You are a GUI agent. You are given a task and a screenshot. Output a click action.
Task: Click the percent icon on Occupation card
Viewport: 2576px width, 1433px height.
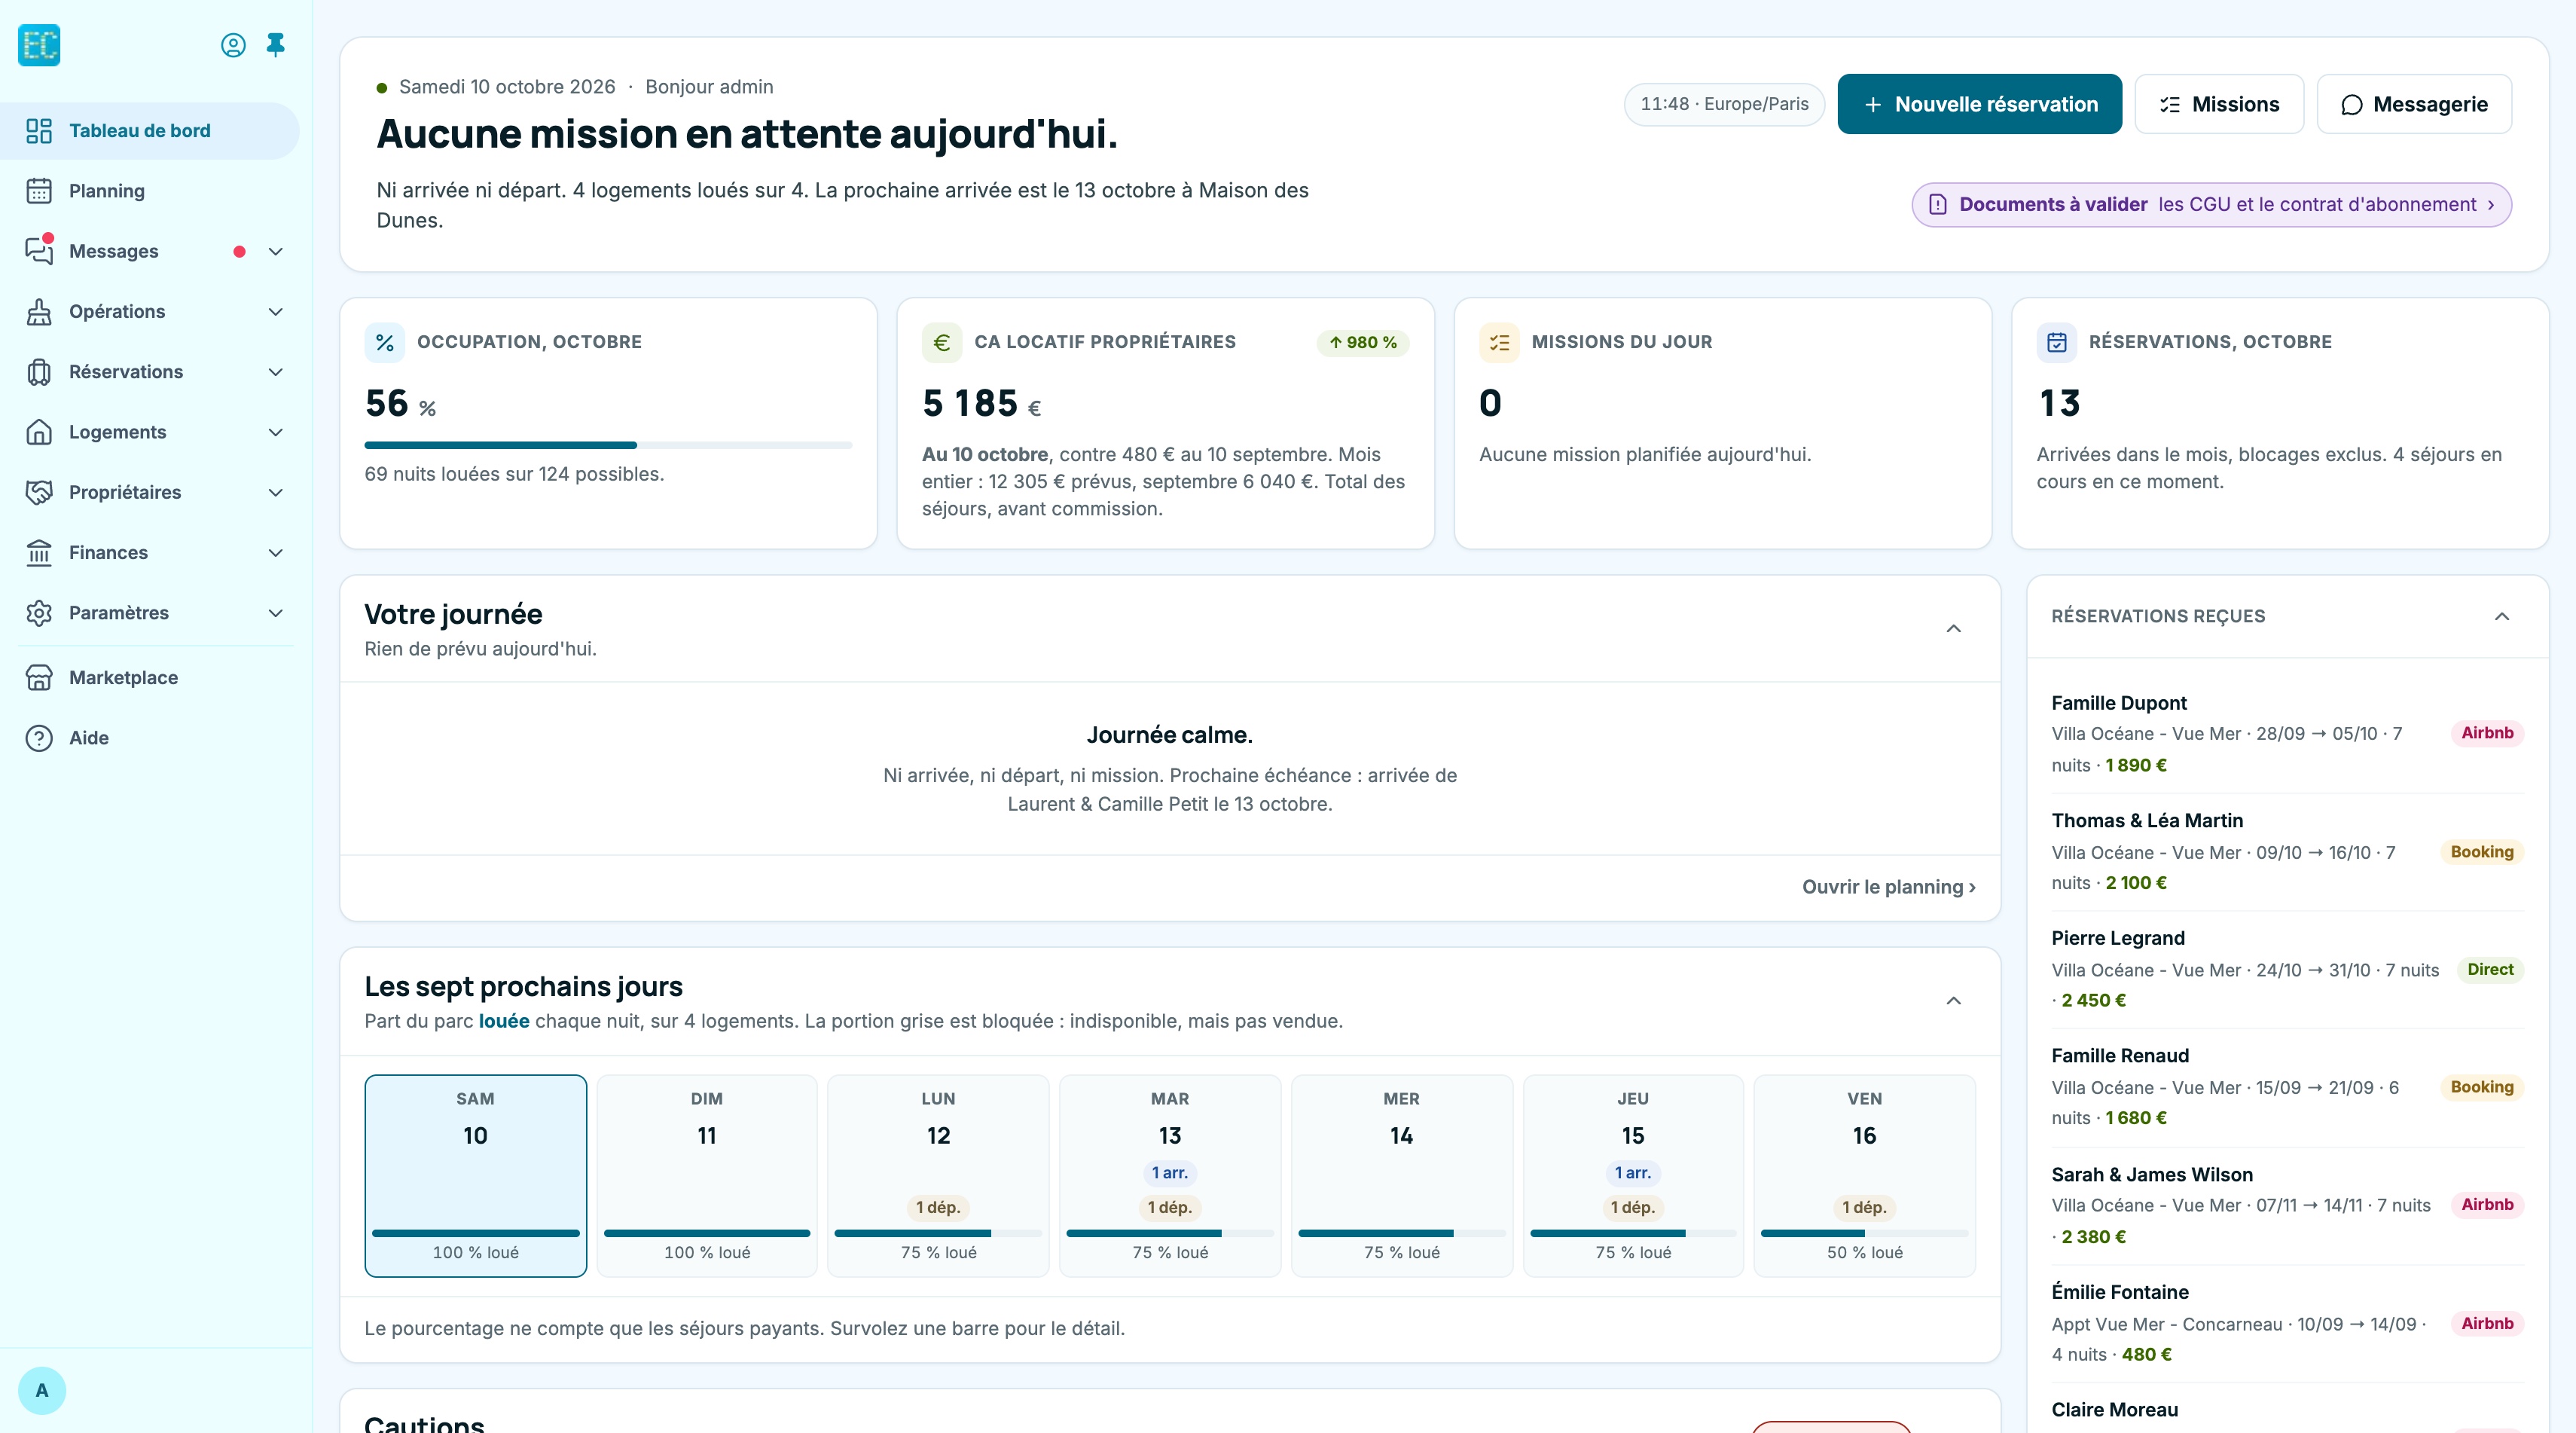[385, 343]
